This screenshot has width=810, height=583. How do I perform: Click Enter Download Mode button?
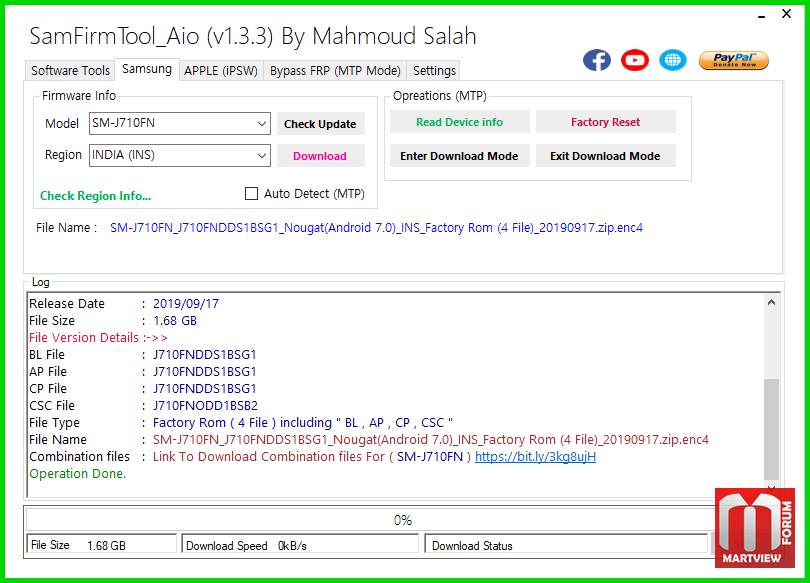click(460, 156)
